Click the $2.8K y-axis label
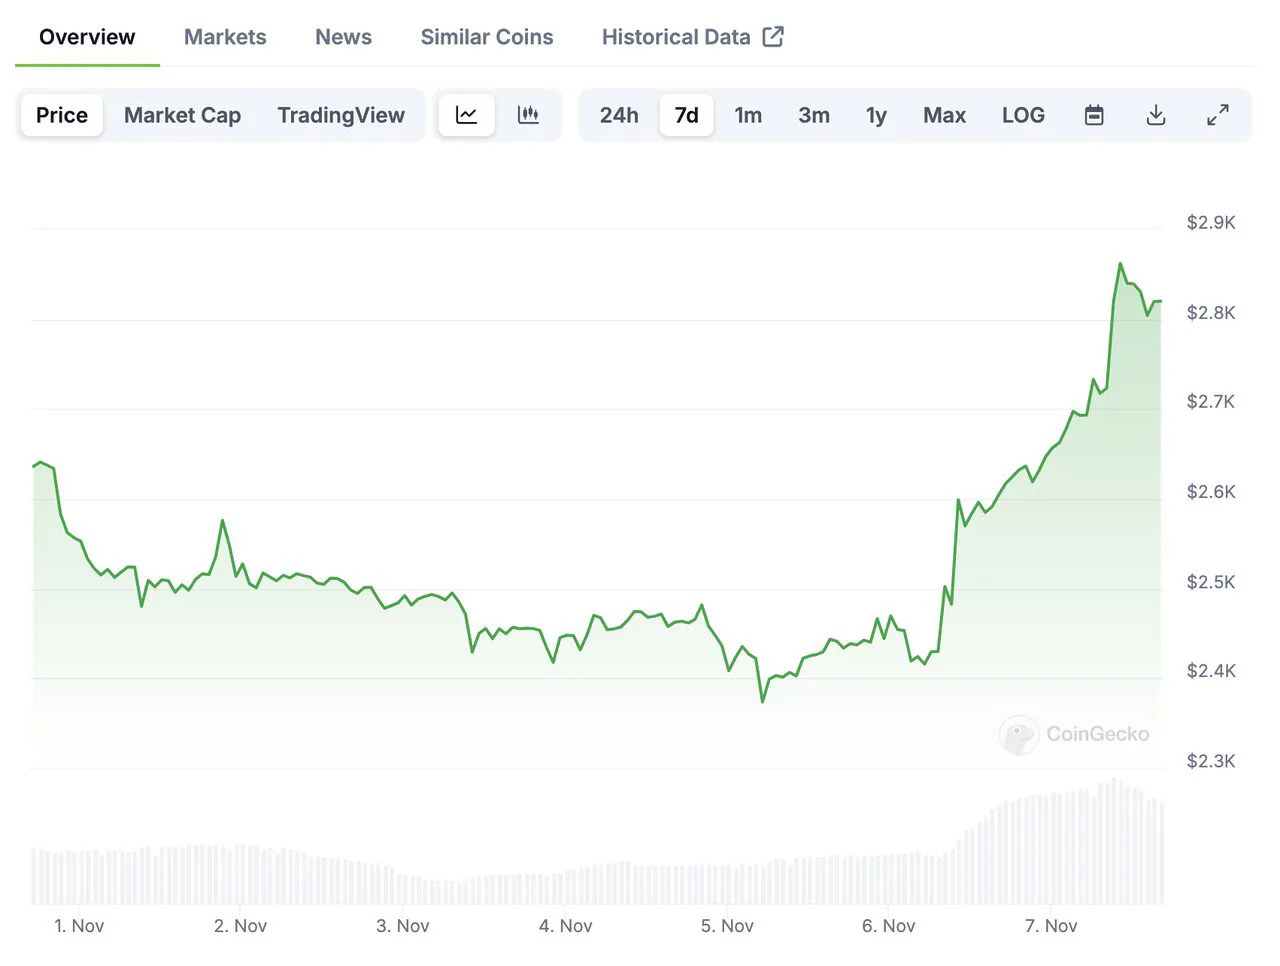The height and width of the screenshot is (966, 1280). (x=1211, y=312)
